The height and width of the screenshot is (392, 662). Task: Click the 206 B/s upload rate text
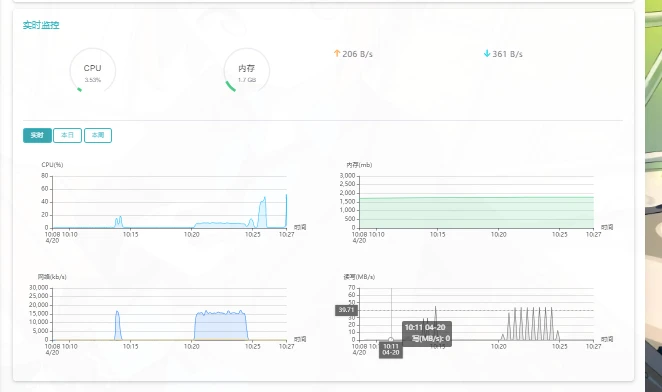pyautogui.click(x=358, y=54)
